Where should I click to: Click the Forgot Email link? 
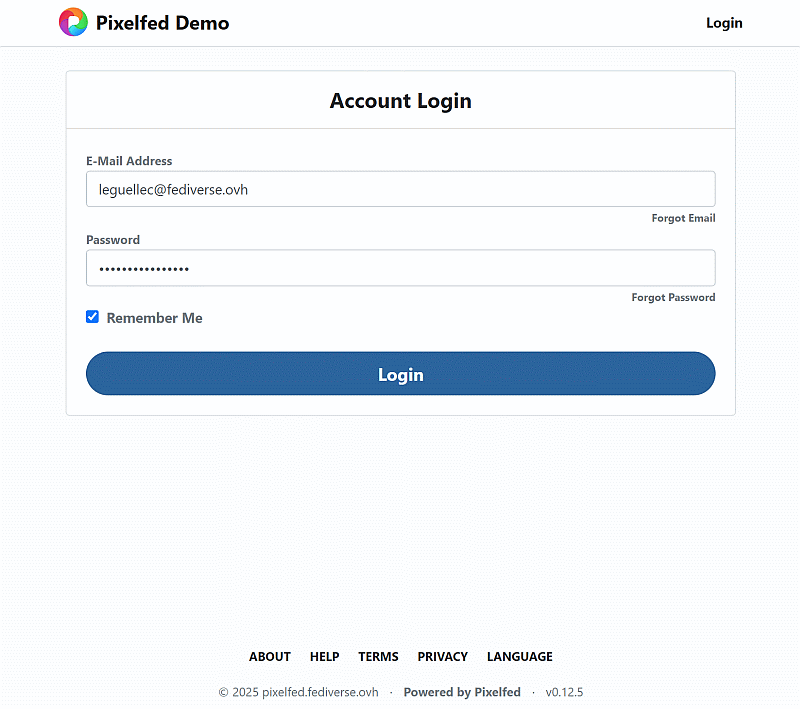[x=683, y=218]
